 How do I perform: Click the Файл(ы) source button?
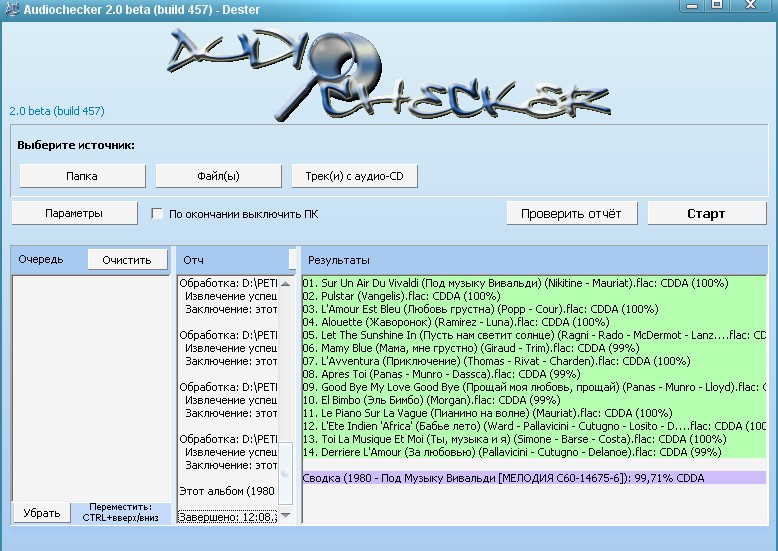point(219,176)
